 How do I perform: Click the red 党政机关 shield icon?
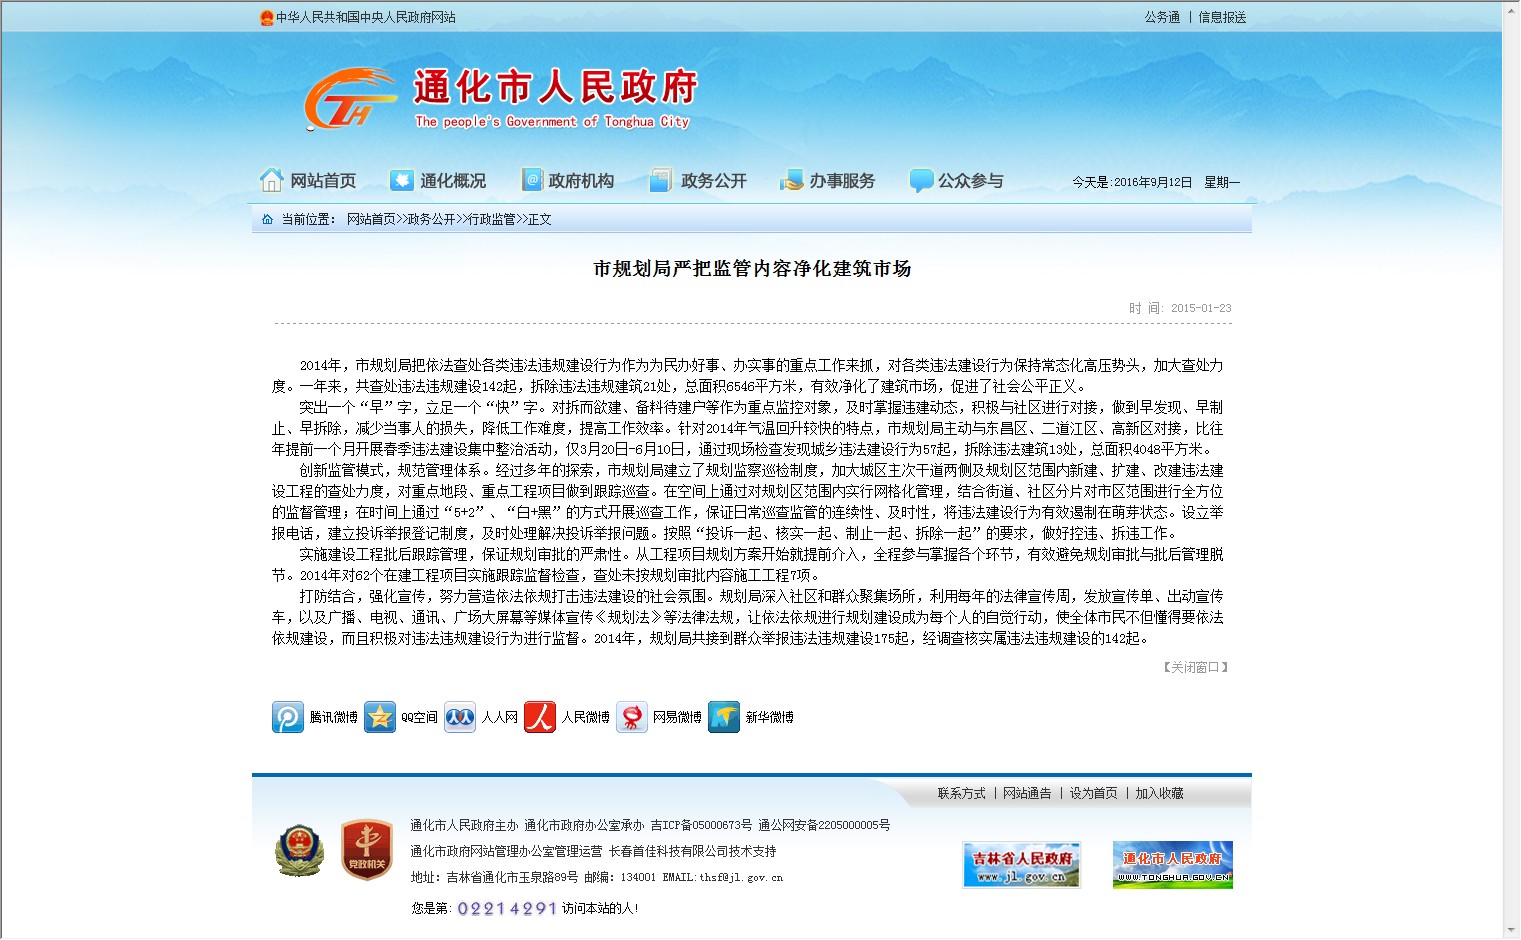click(x=366, y=851)
